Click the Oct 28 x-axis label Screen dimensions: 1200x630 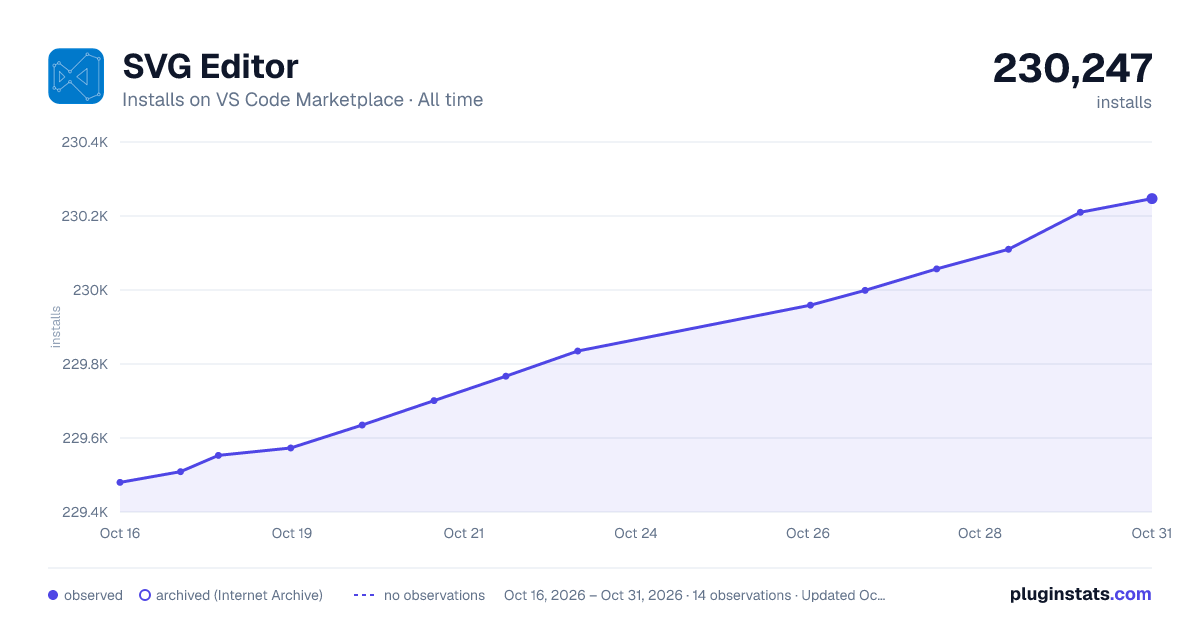click(980, 533)
